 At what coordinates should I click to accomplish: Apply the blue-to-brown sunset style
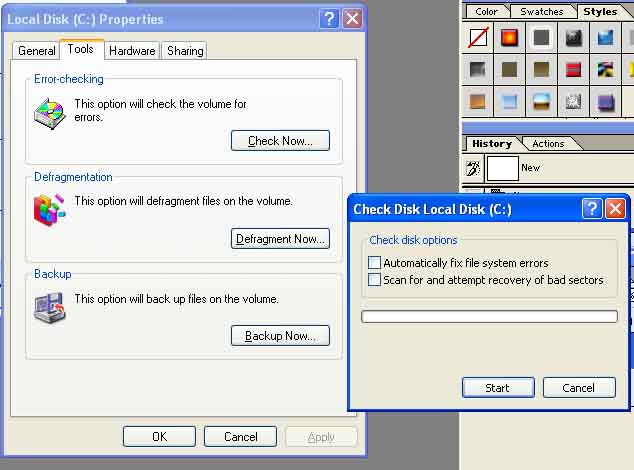point(541,101)
